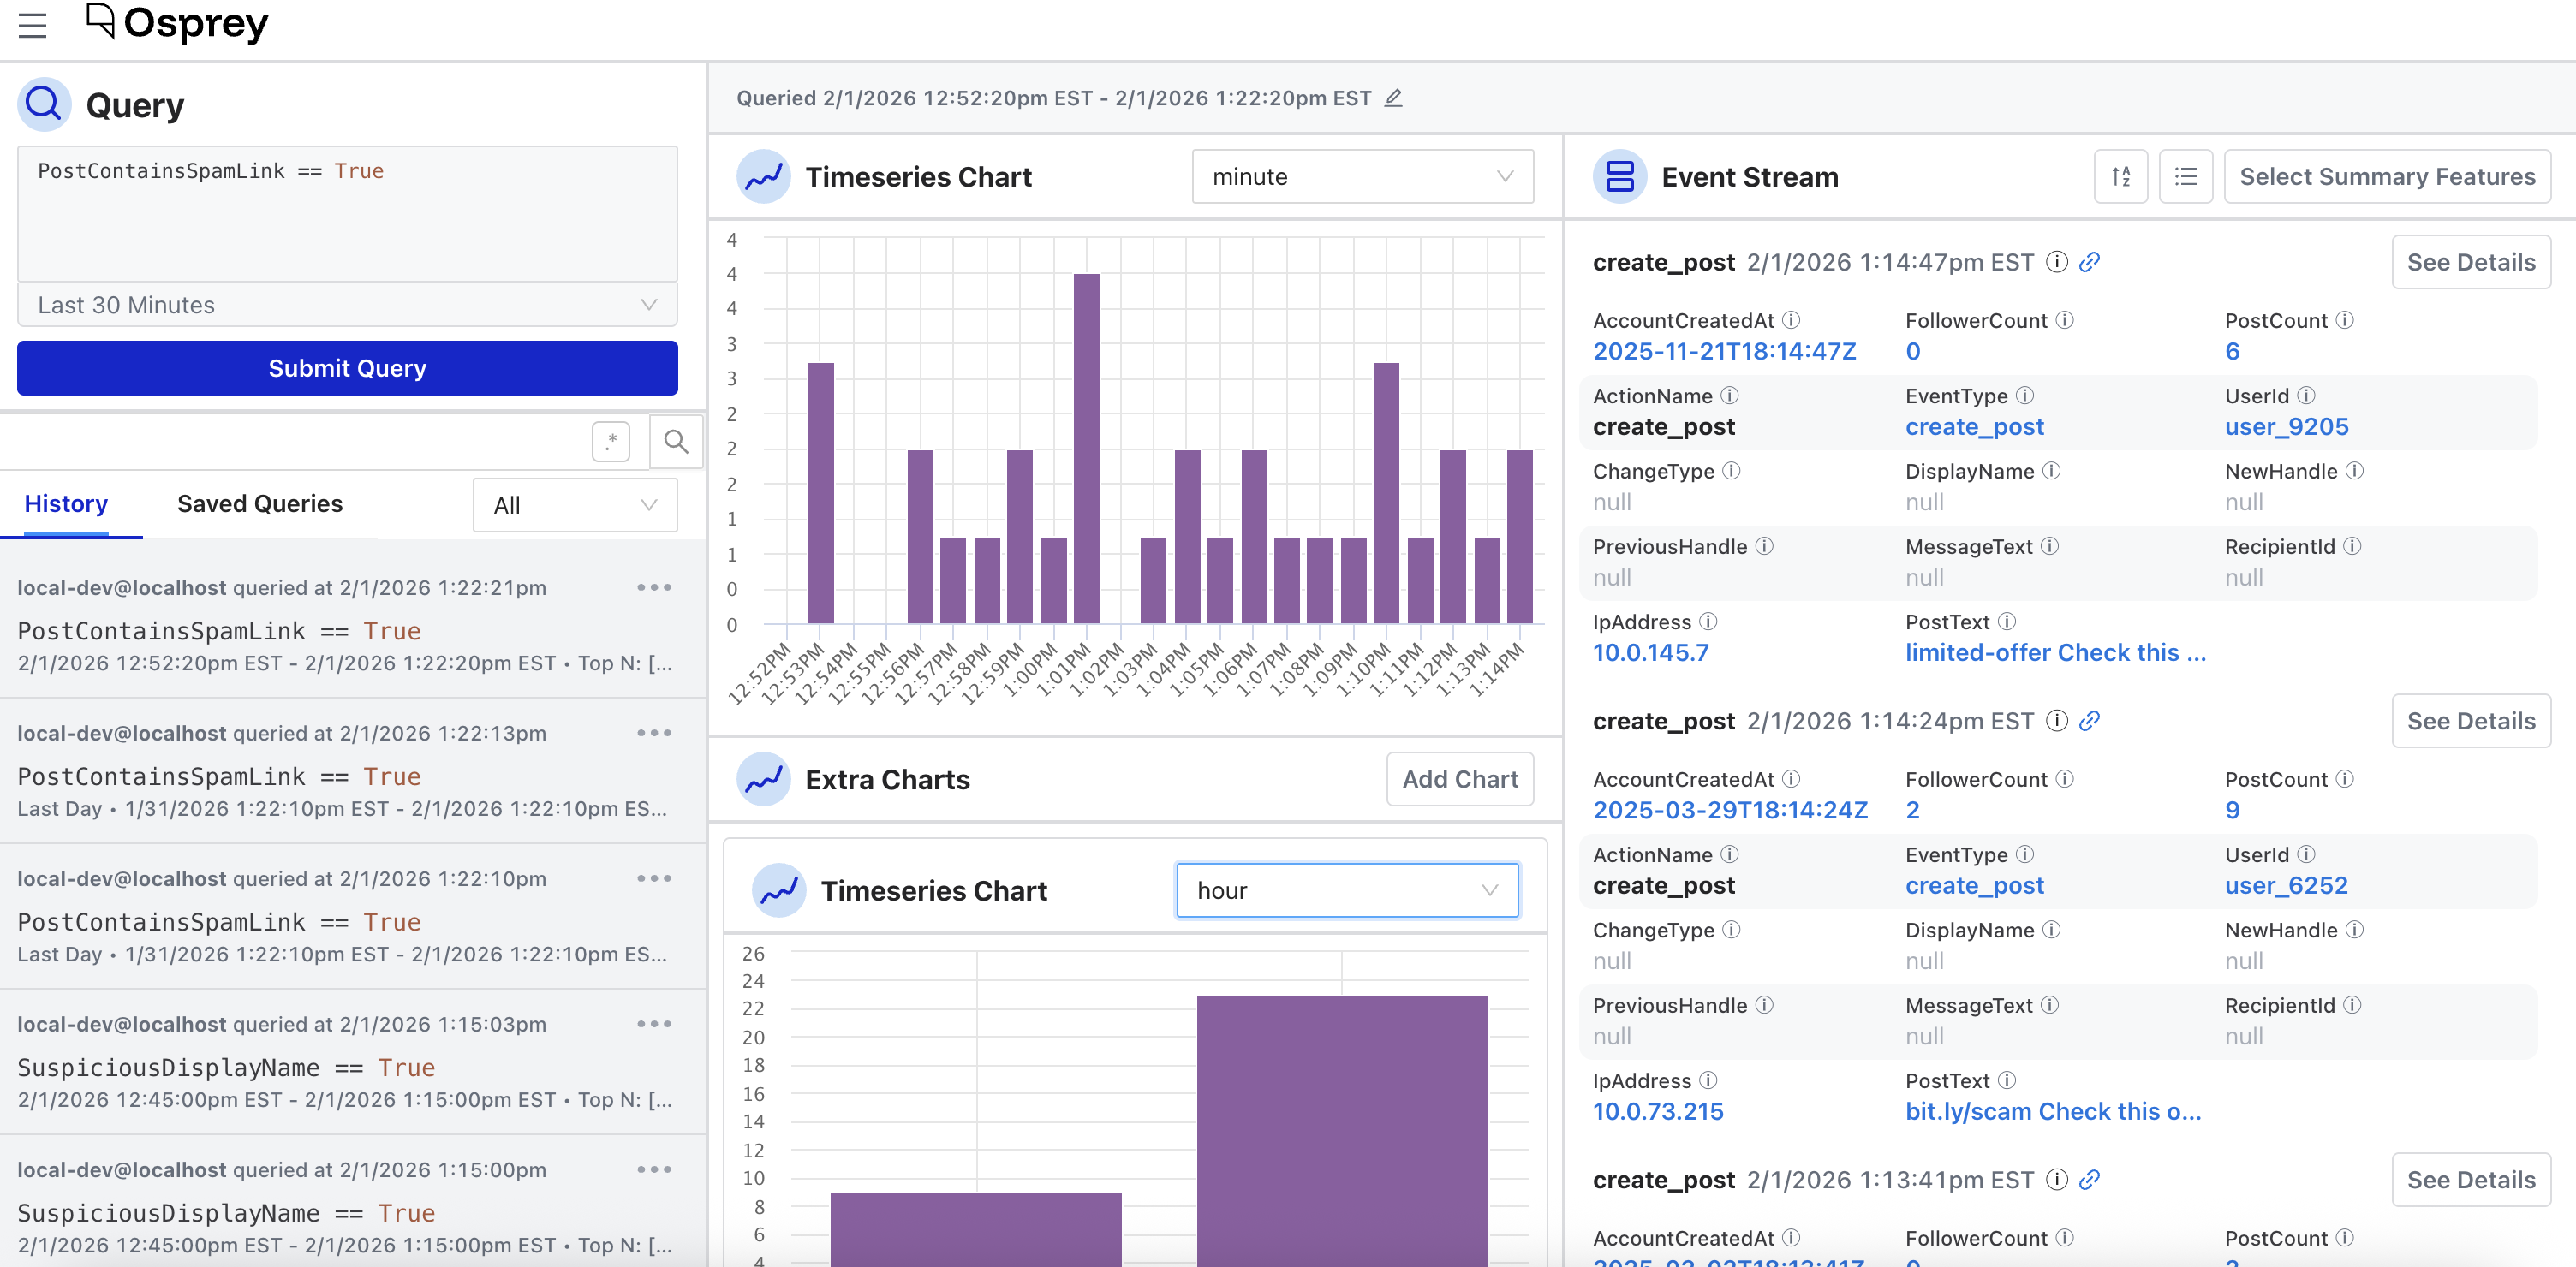Open the hour interval dropdown
This screenshot has width=2576, height=1267.
[x=1347, y=890]
